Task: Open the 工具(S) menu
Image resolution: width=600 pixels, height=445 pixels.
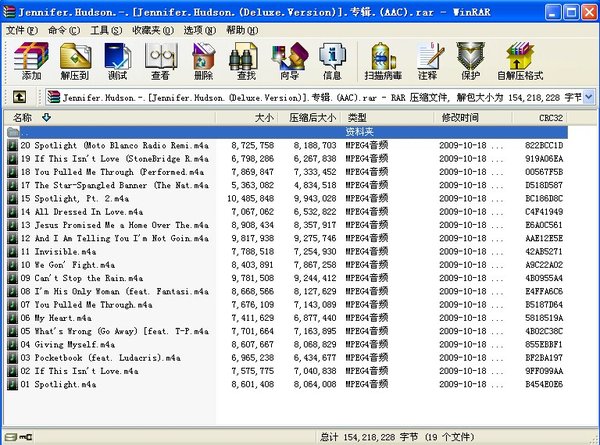Action: click(x=106, y=30)
